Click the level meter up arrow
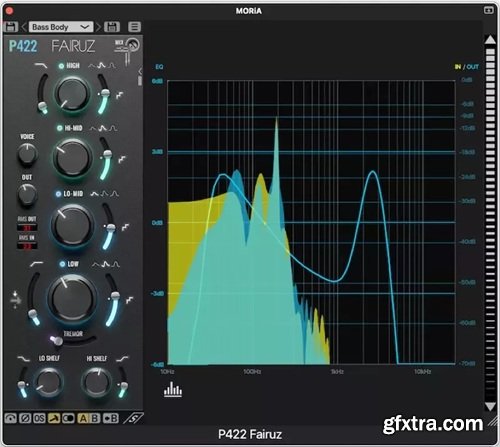The width and height of the screenshot is (500, 447). point(490,40)
